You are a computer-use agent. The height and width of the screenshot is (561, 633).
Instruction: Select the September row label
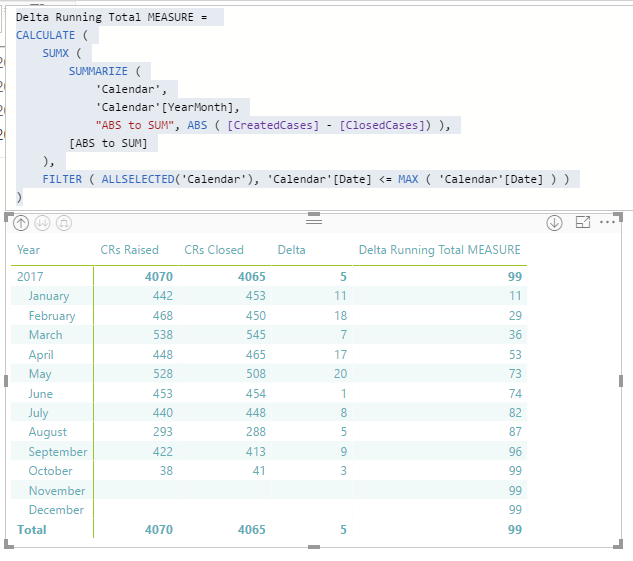pyautogui.click(x=58, y=452)
